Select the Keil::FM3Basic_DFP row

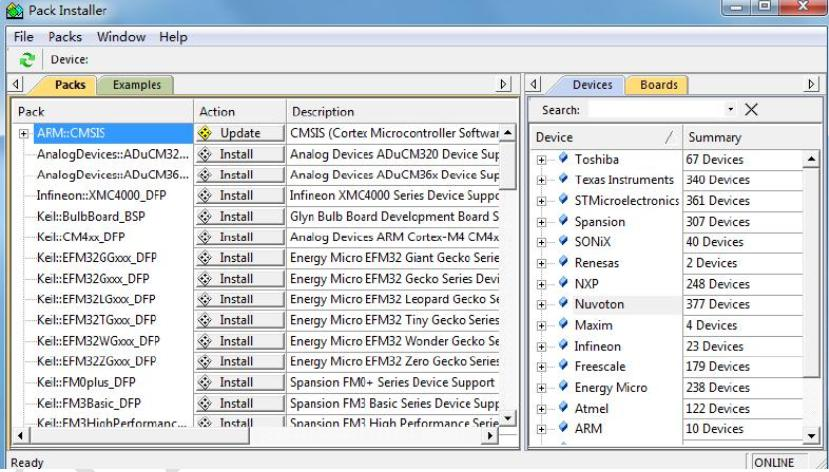89,403
